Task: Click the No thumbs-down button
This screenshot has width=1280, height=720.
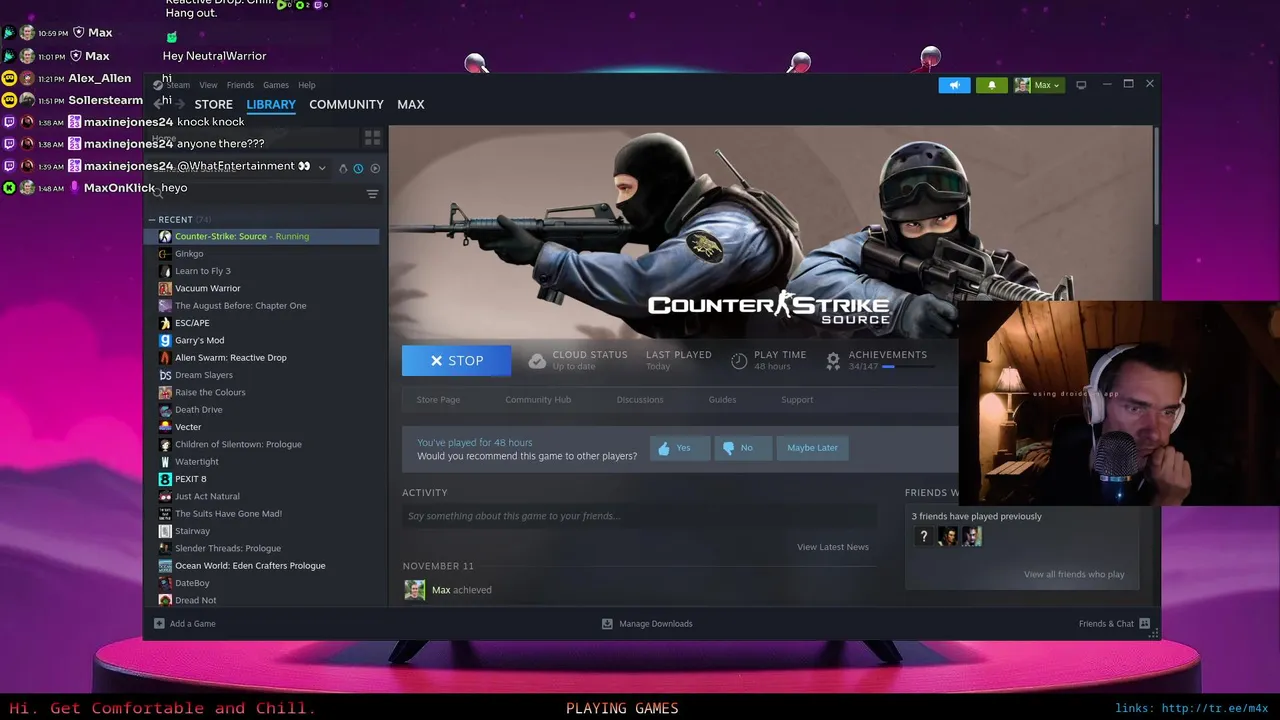Action: [x=742, y=448]
